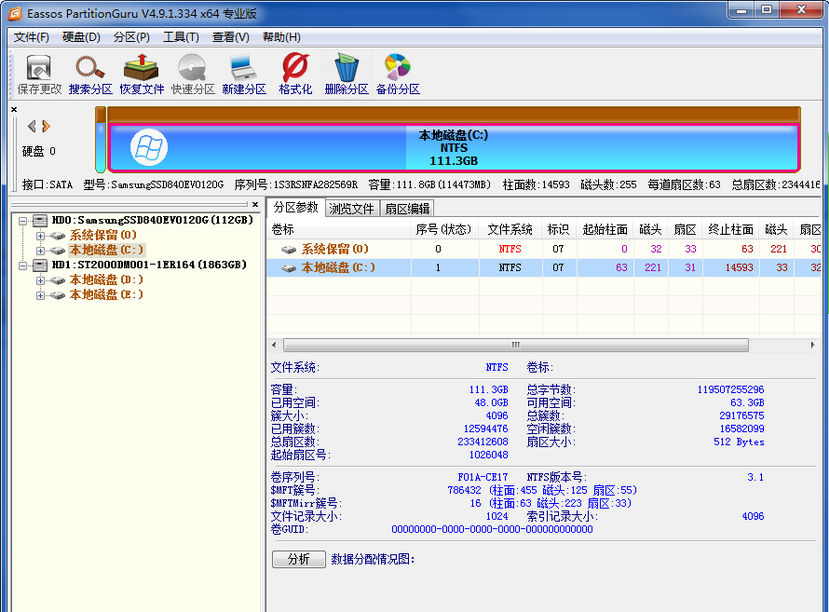The width and height of the screenshot is (829, 612).
Task: Click the 删除分区 (Delete Partition) icon
Action: point(345,72)
